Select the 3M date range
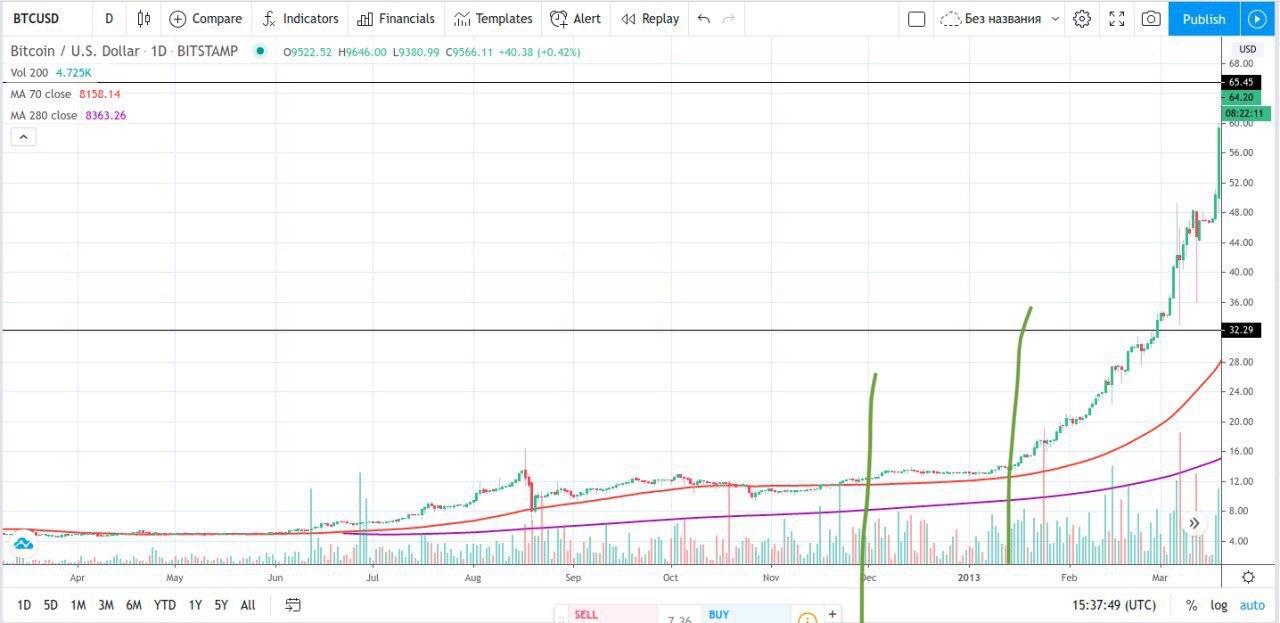This screenshot has height=623, width=1280. [x=106, y=605]
